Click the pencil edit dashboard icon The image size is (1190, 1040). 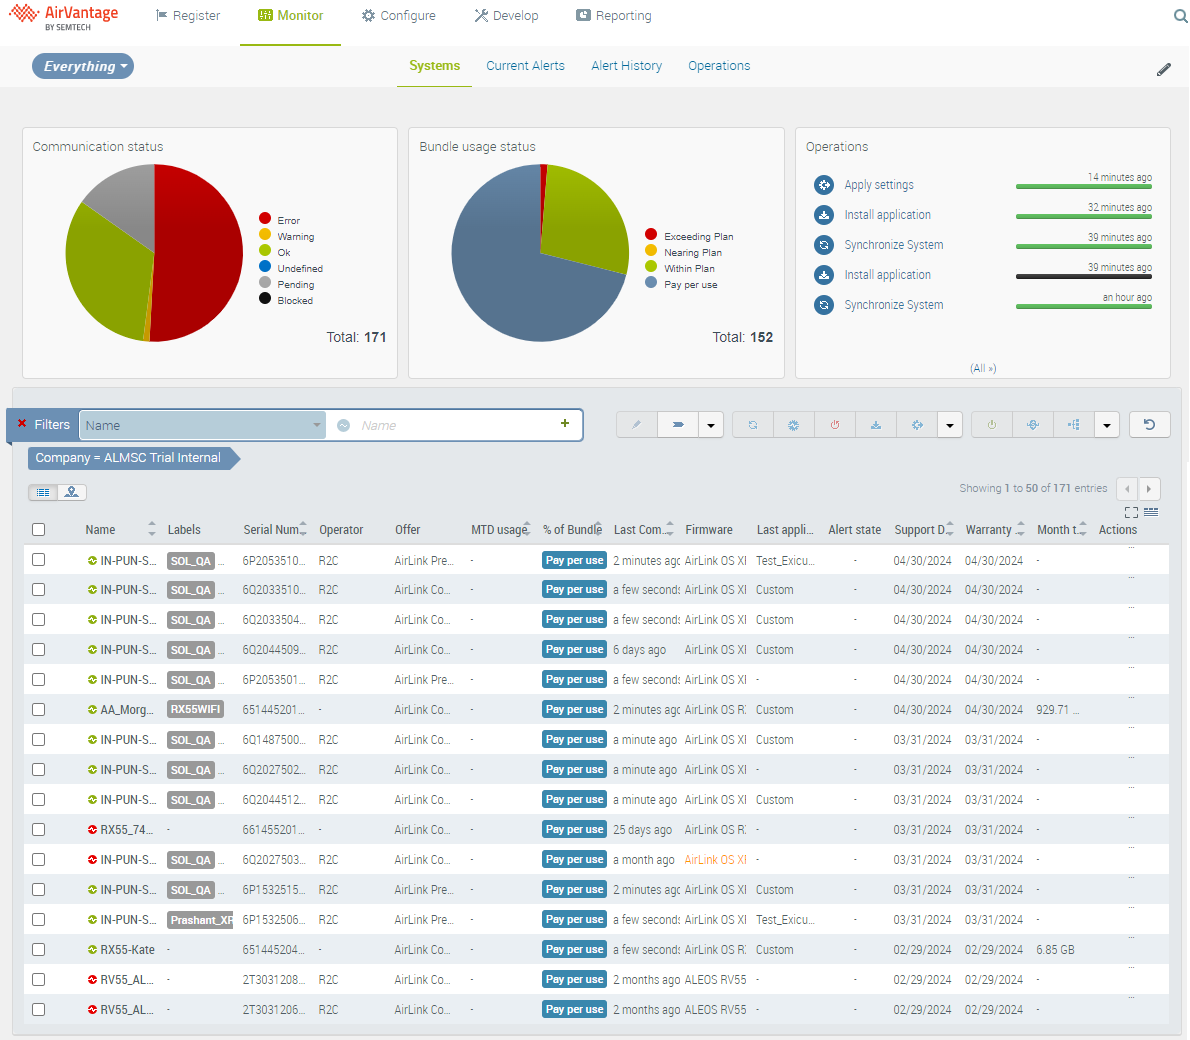[x=1163, y=69]
